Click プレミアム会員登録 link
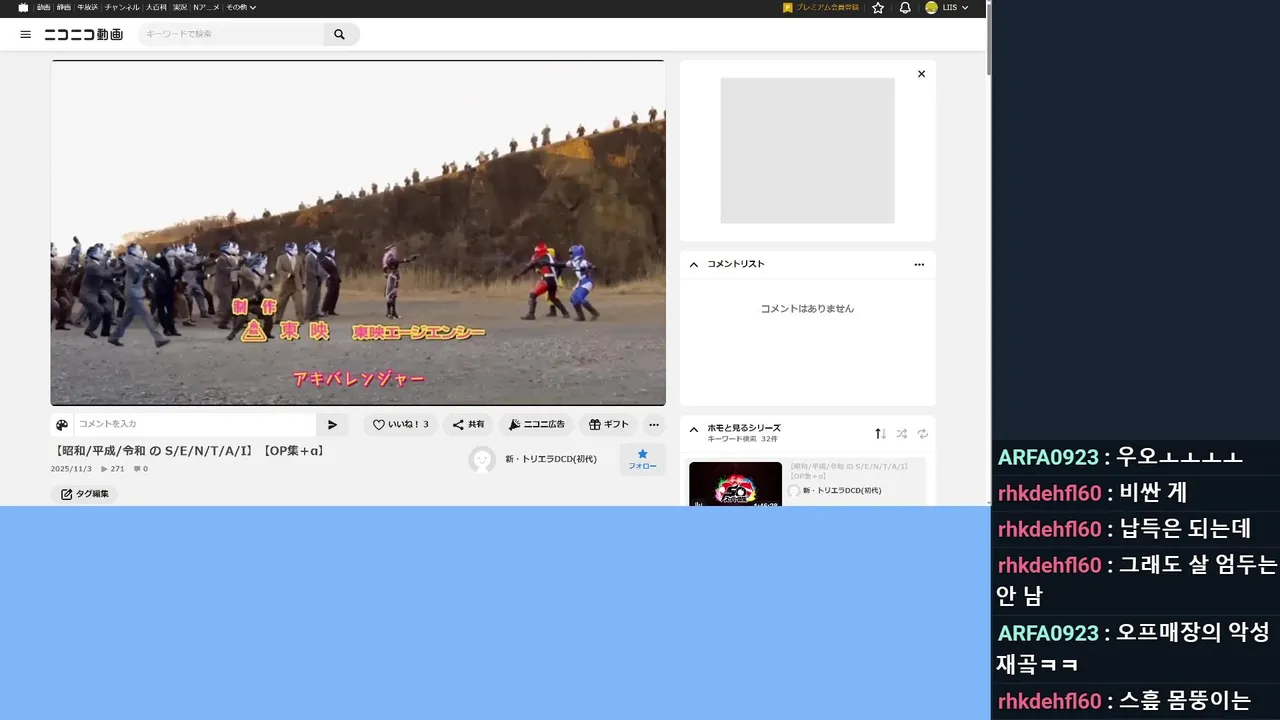Image resolution: width=1280 pixels, height=720 pixels. click(821, 7)
